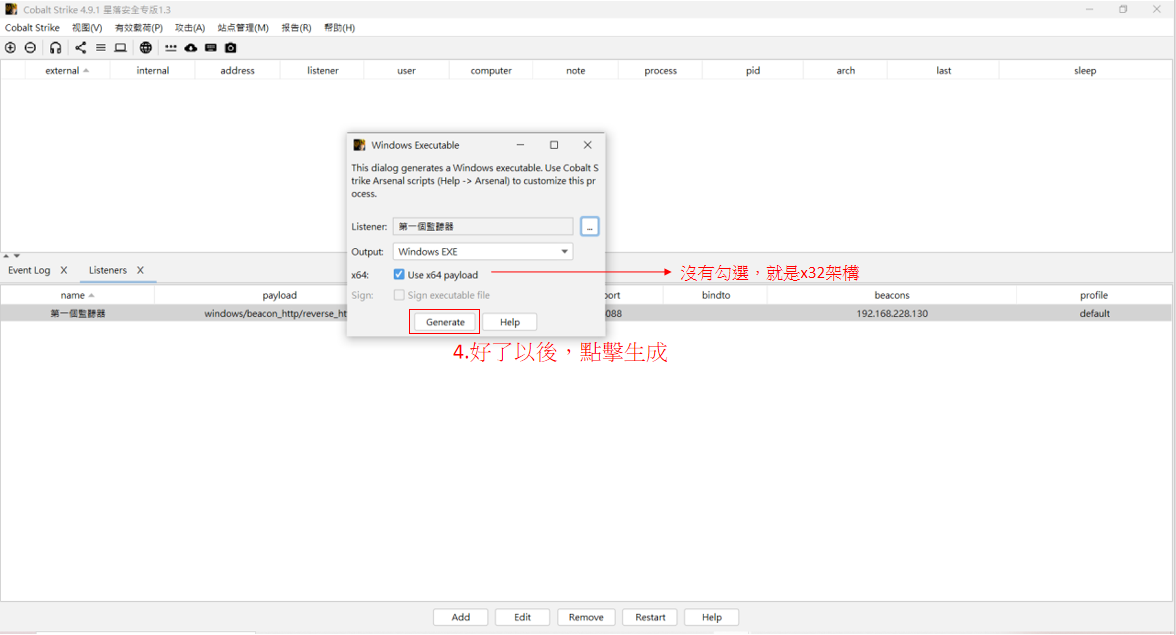1176x635 pixels.
Task: Click the Listener name input field
Action: click(x=483, y=226)
